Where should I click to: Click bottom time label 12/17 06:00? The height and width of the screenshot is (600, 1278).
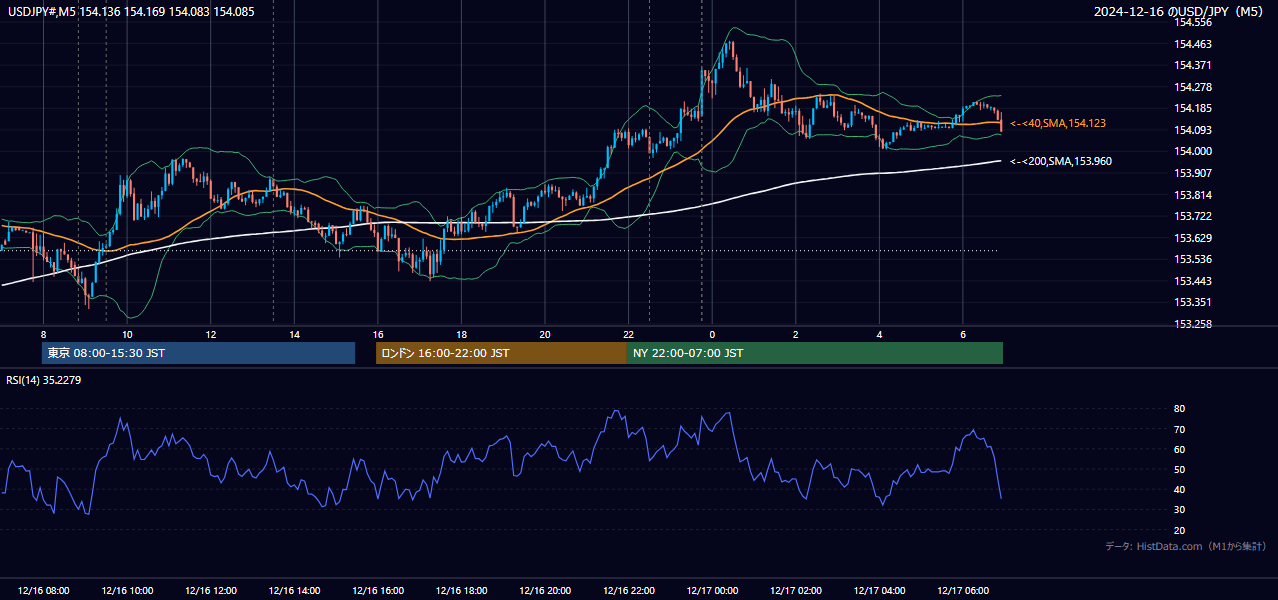(964, 591)
